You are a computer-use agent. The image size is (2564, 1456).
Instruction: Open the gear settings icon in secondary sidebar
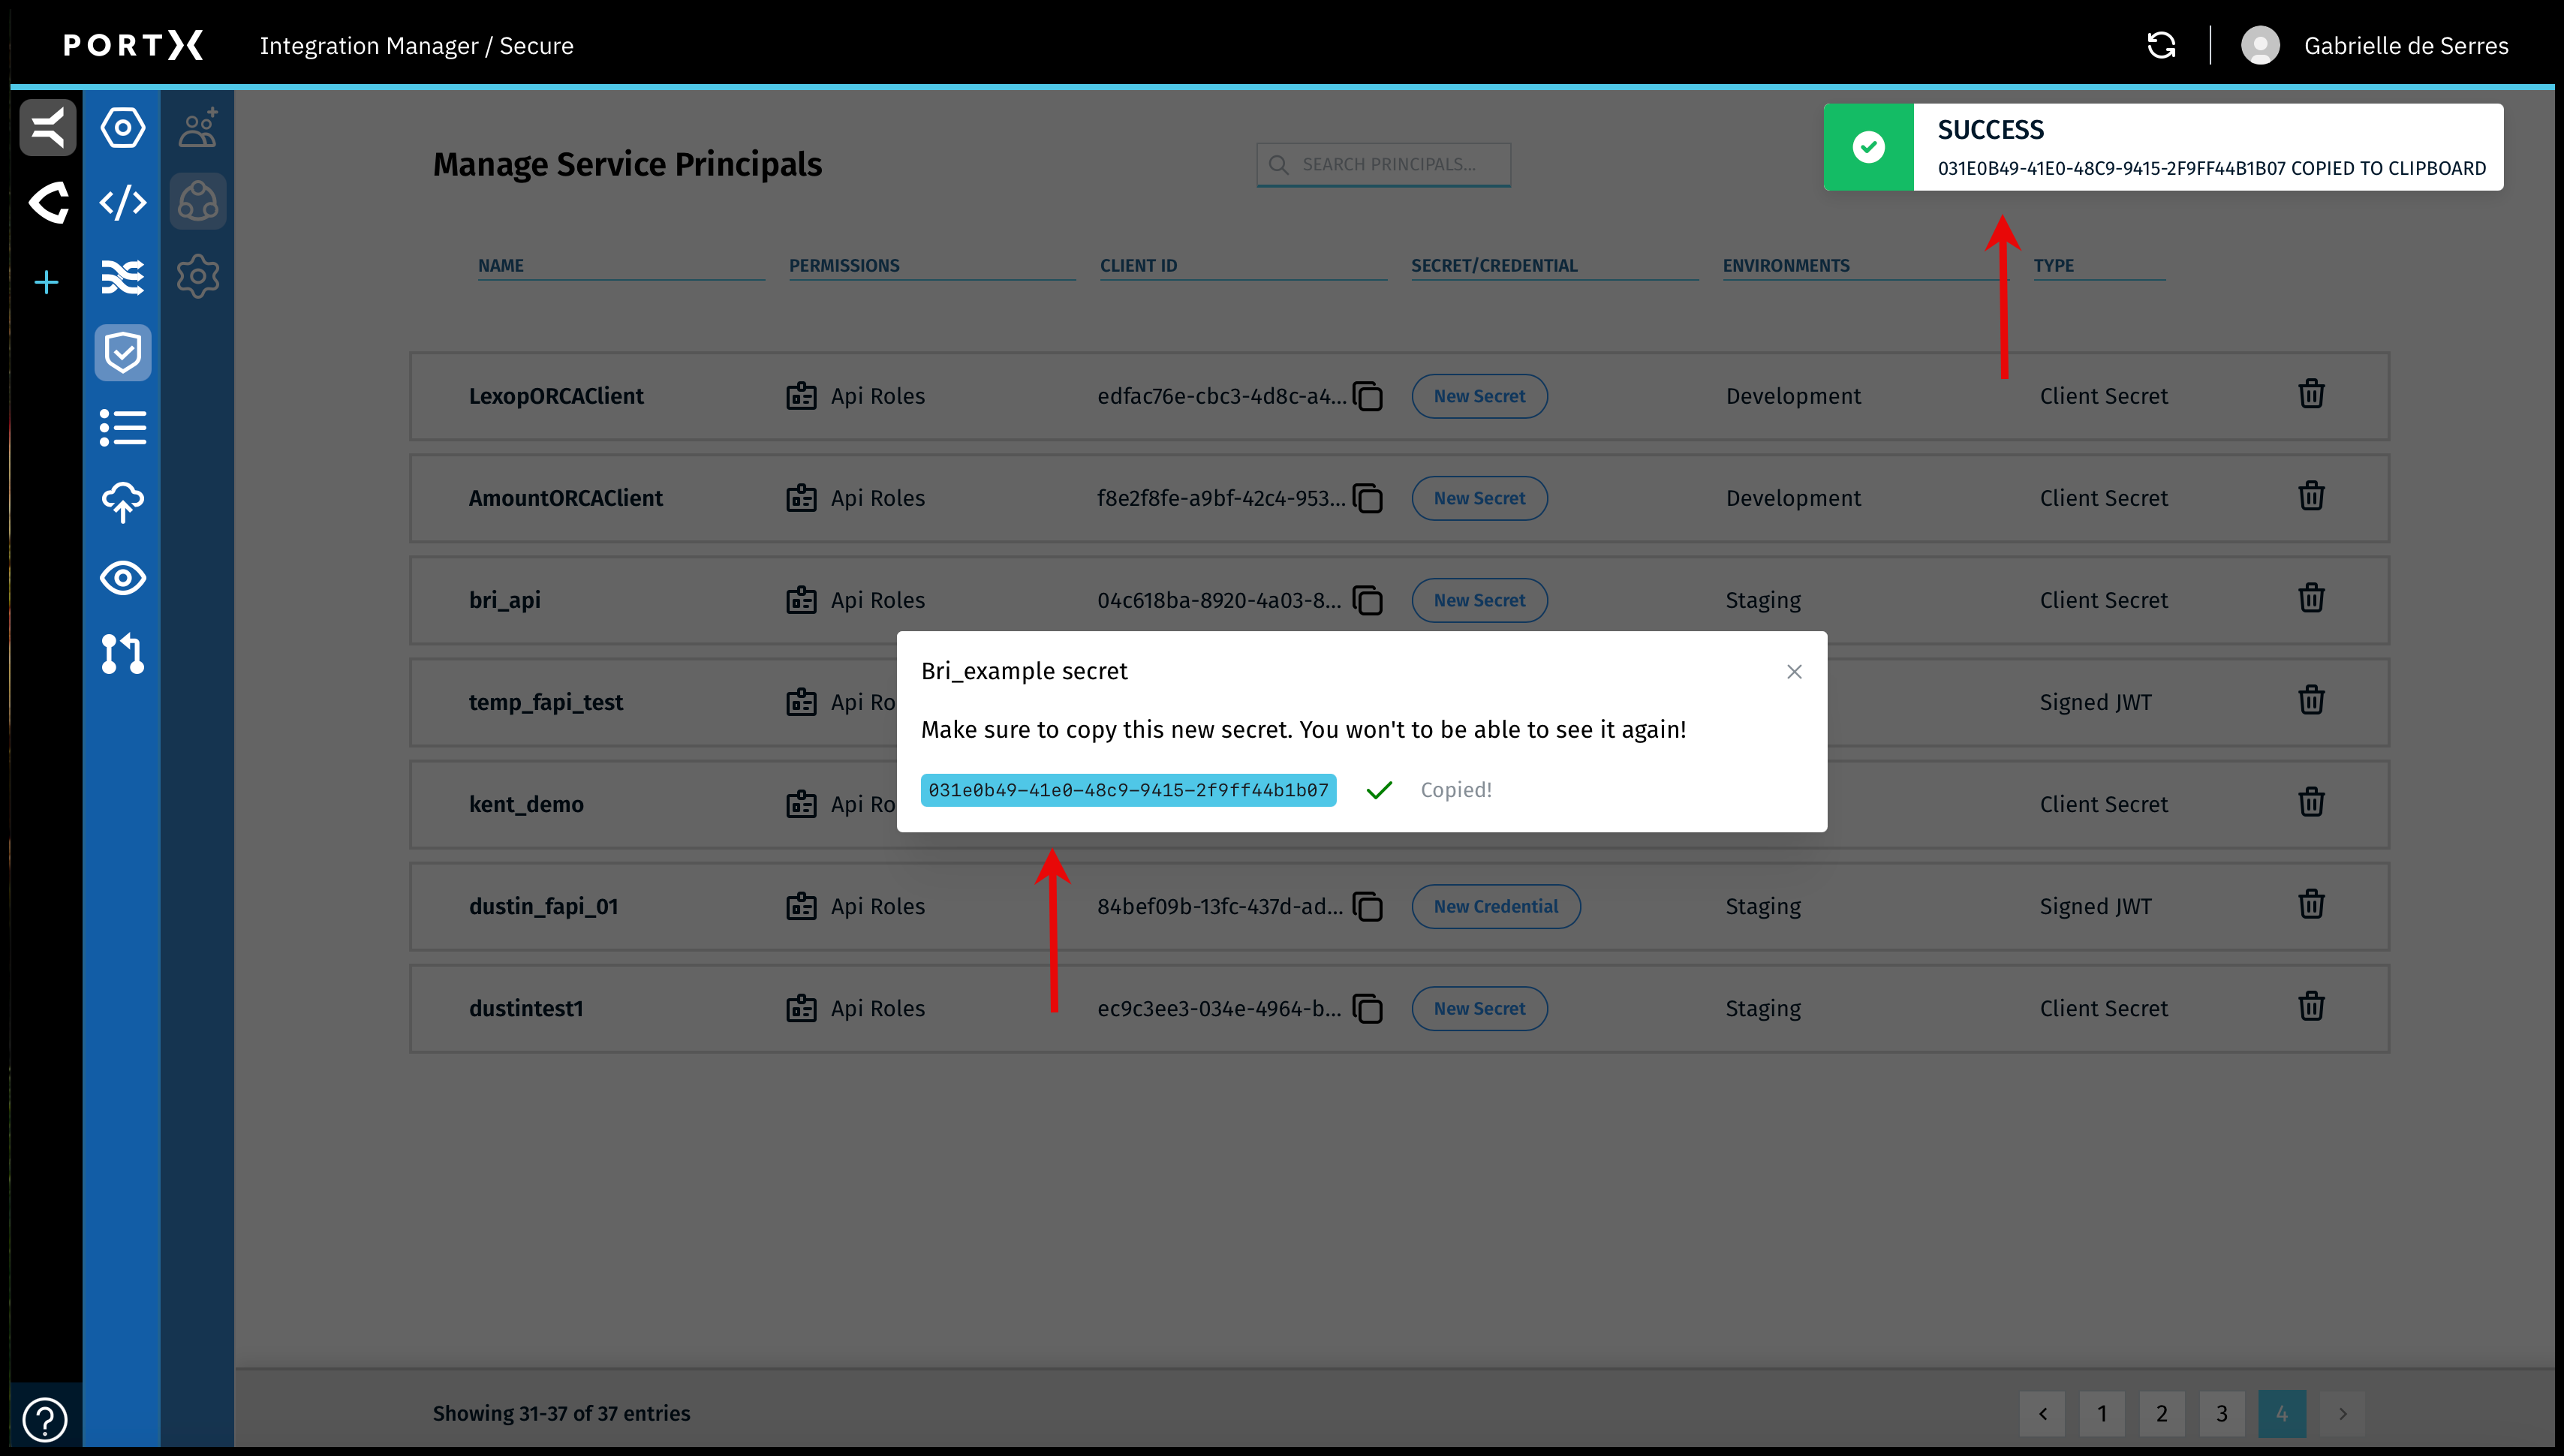point(197,277)
